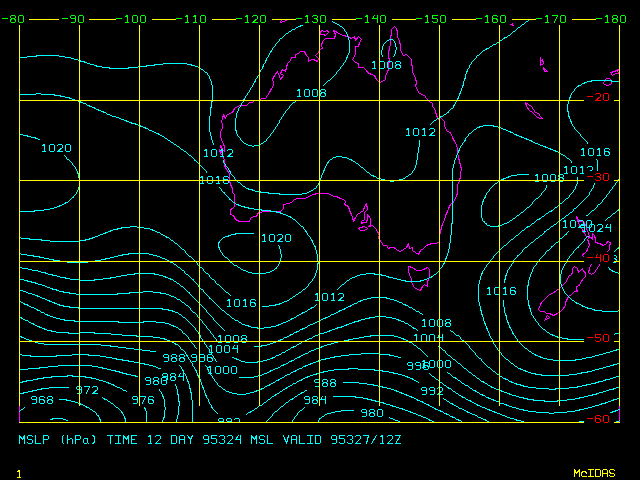Click the 972 isobar label
Screen dimensions: 640x480
pyautogui.click(x=87, y=390)
